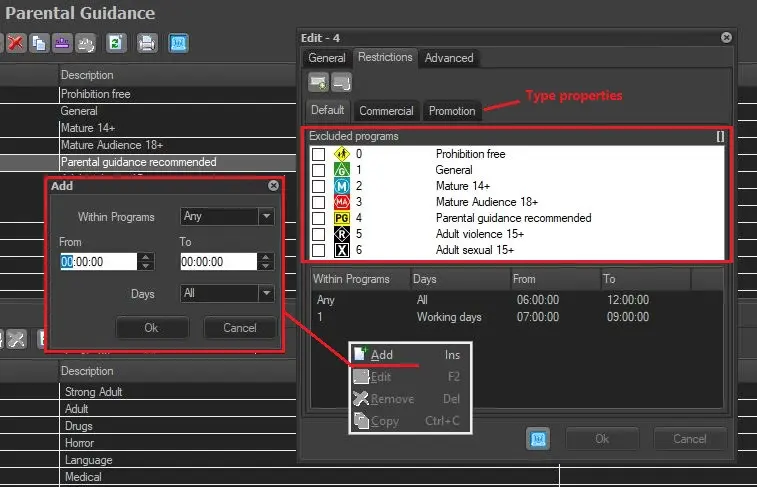This screenshot has height=487, width=757.
Task: Tick the Adult sexual 15+ checkbox
Action: (x=318, y=250)
